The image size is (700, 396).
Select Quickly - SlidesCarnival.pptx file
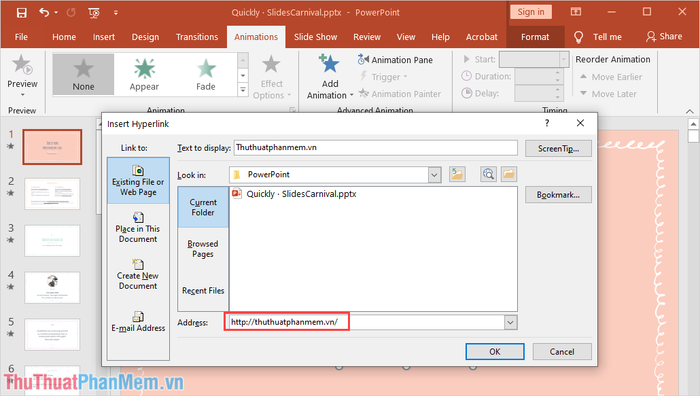click(x=294, y=194)
